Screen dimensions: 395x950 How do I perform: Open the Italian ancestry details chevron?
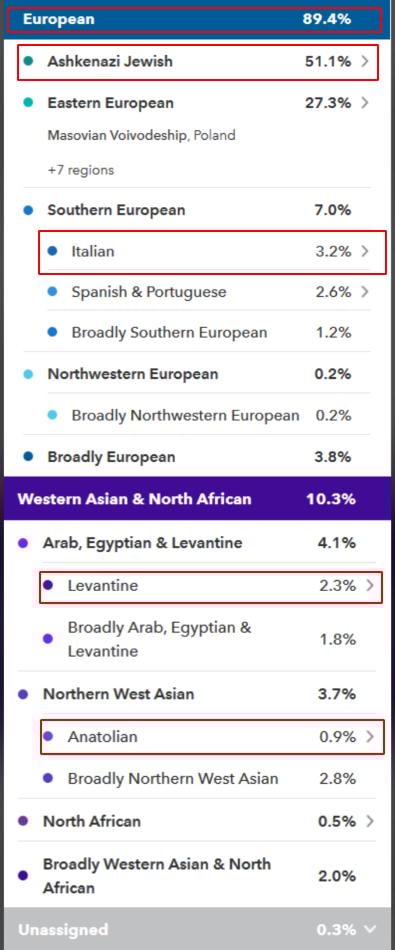pos(364,251)
